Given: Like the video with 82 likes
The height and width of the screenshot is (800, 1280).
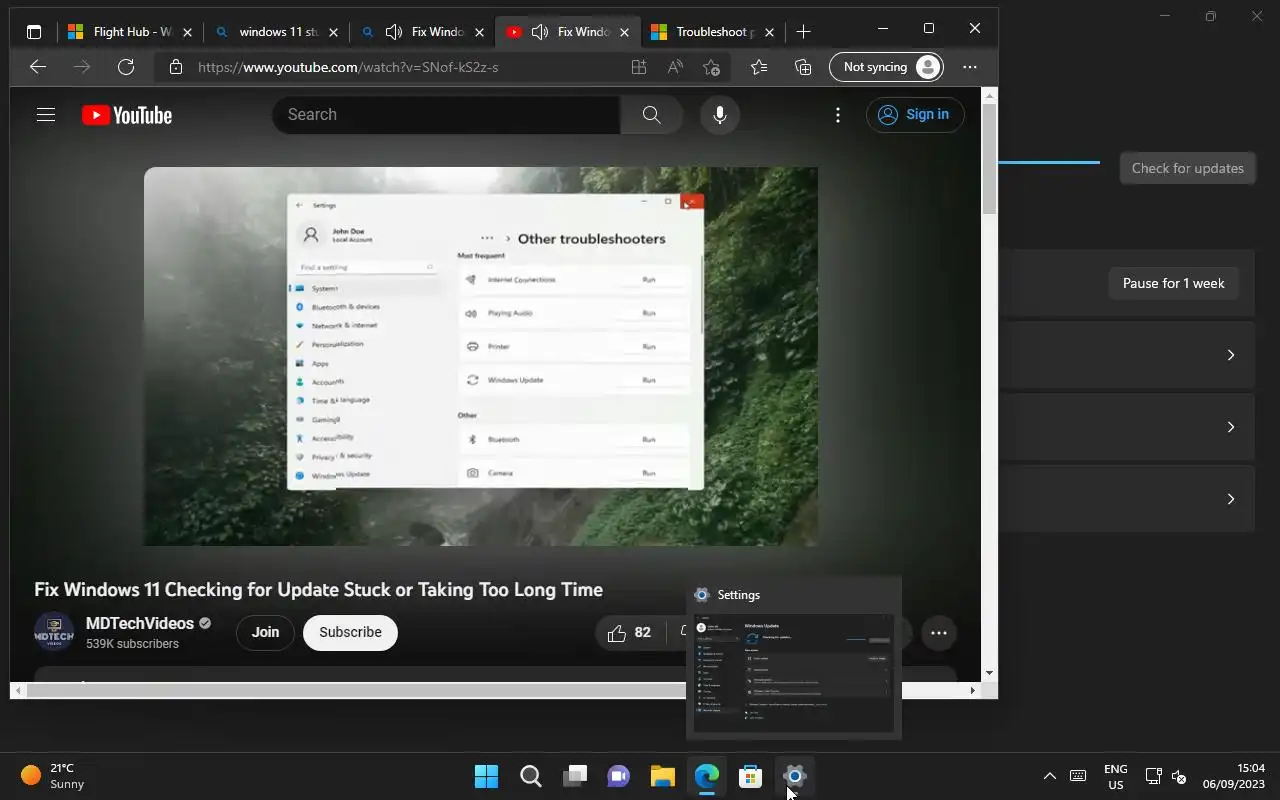Looking at the screenshot, I should coord(629,633).
